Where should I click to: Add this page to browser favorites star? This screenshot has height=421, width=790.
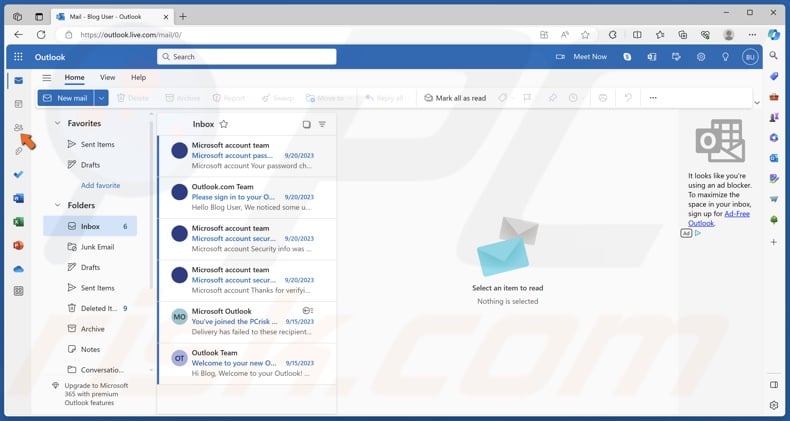tap(585, 35)
